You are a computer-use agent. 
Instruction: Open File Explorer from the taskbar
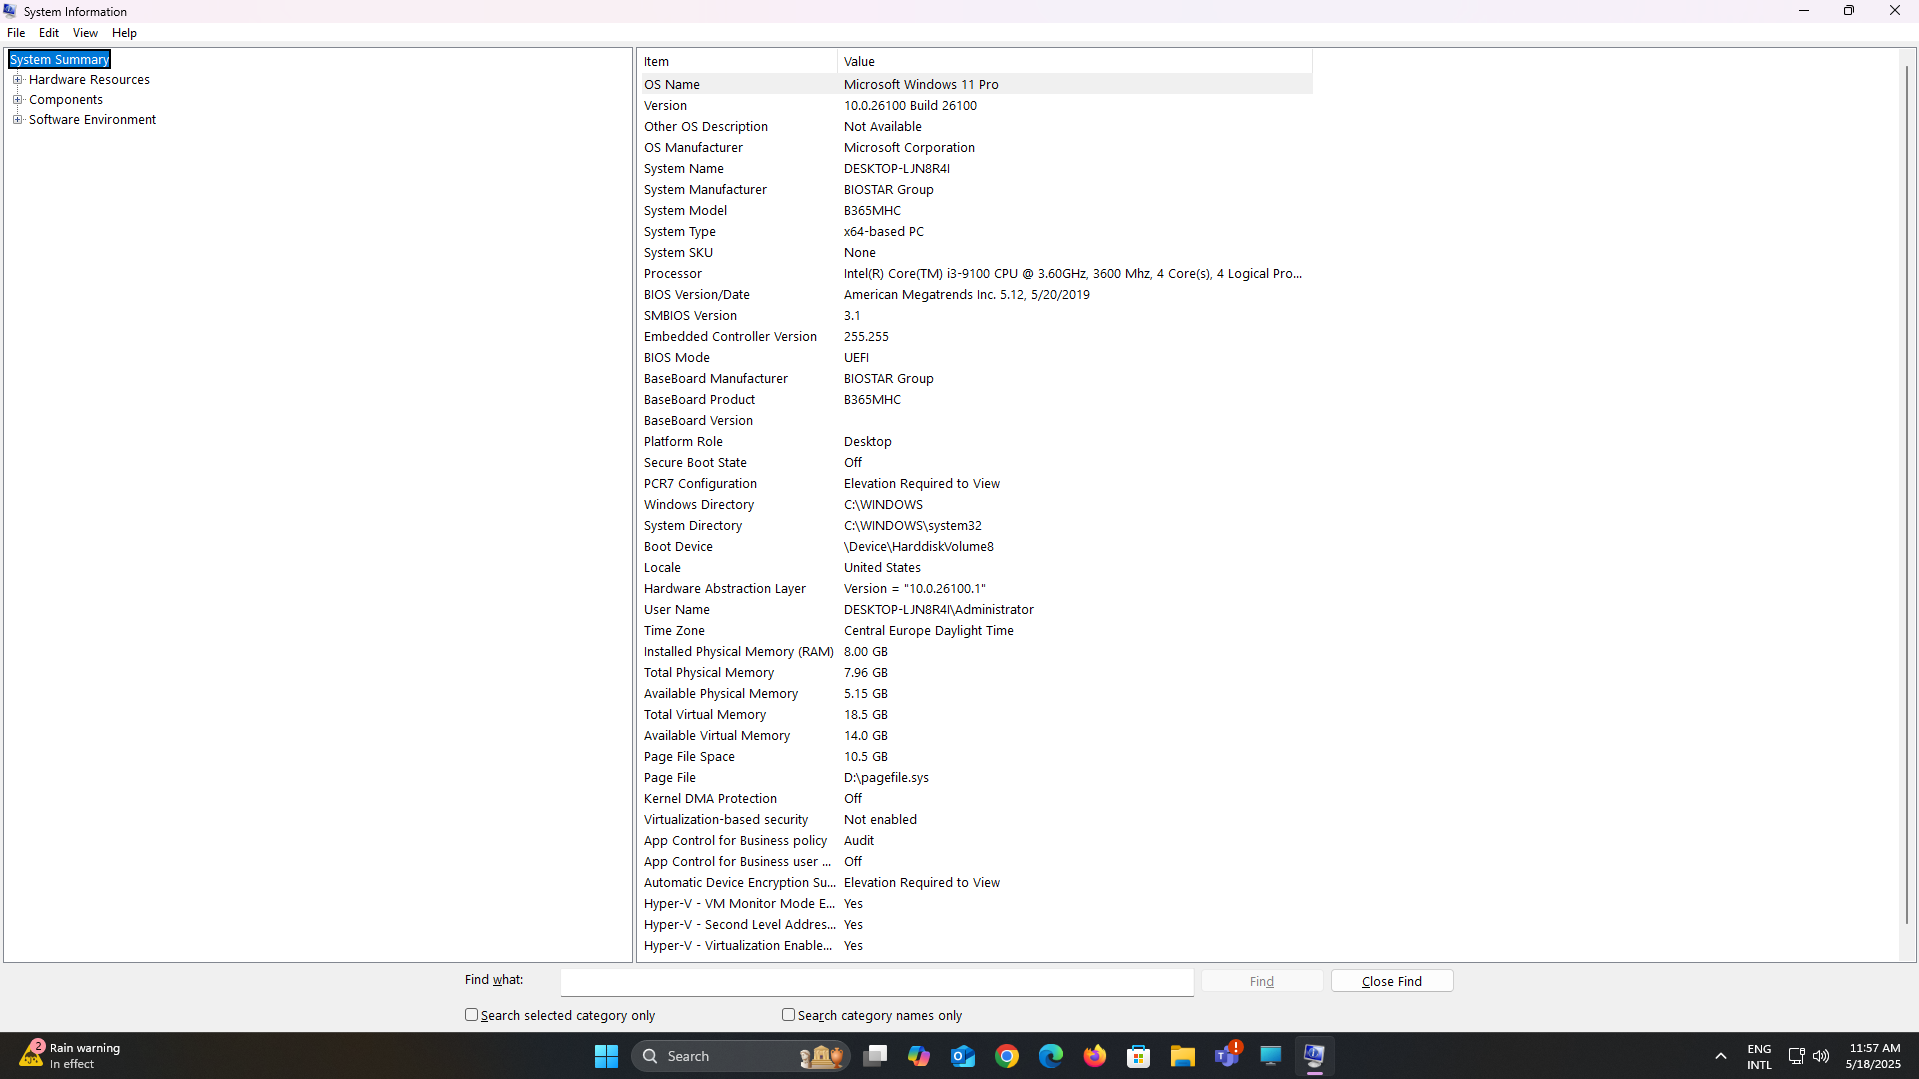[x=1183, y=1056]
